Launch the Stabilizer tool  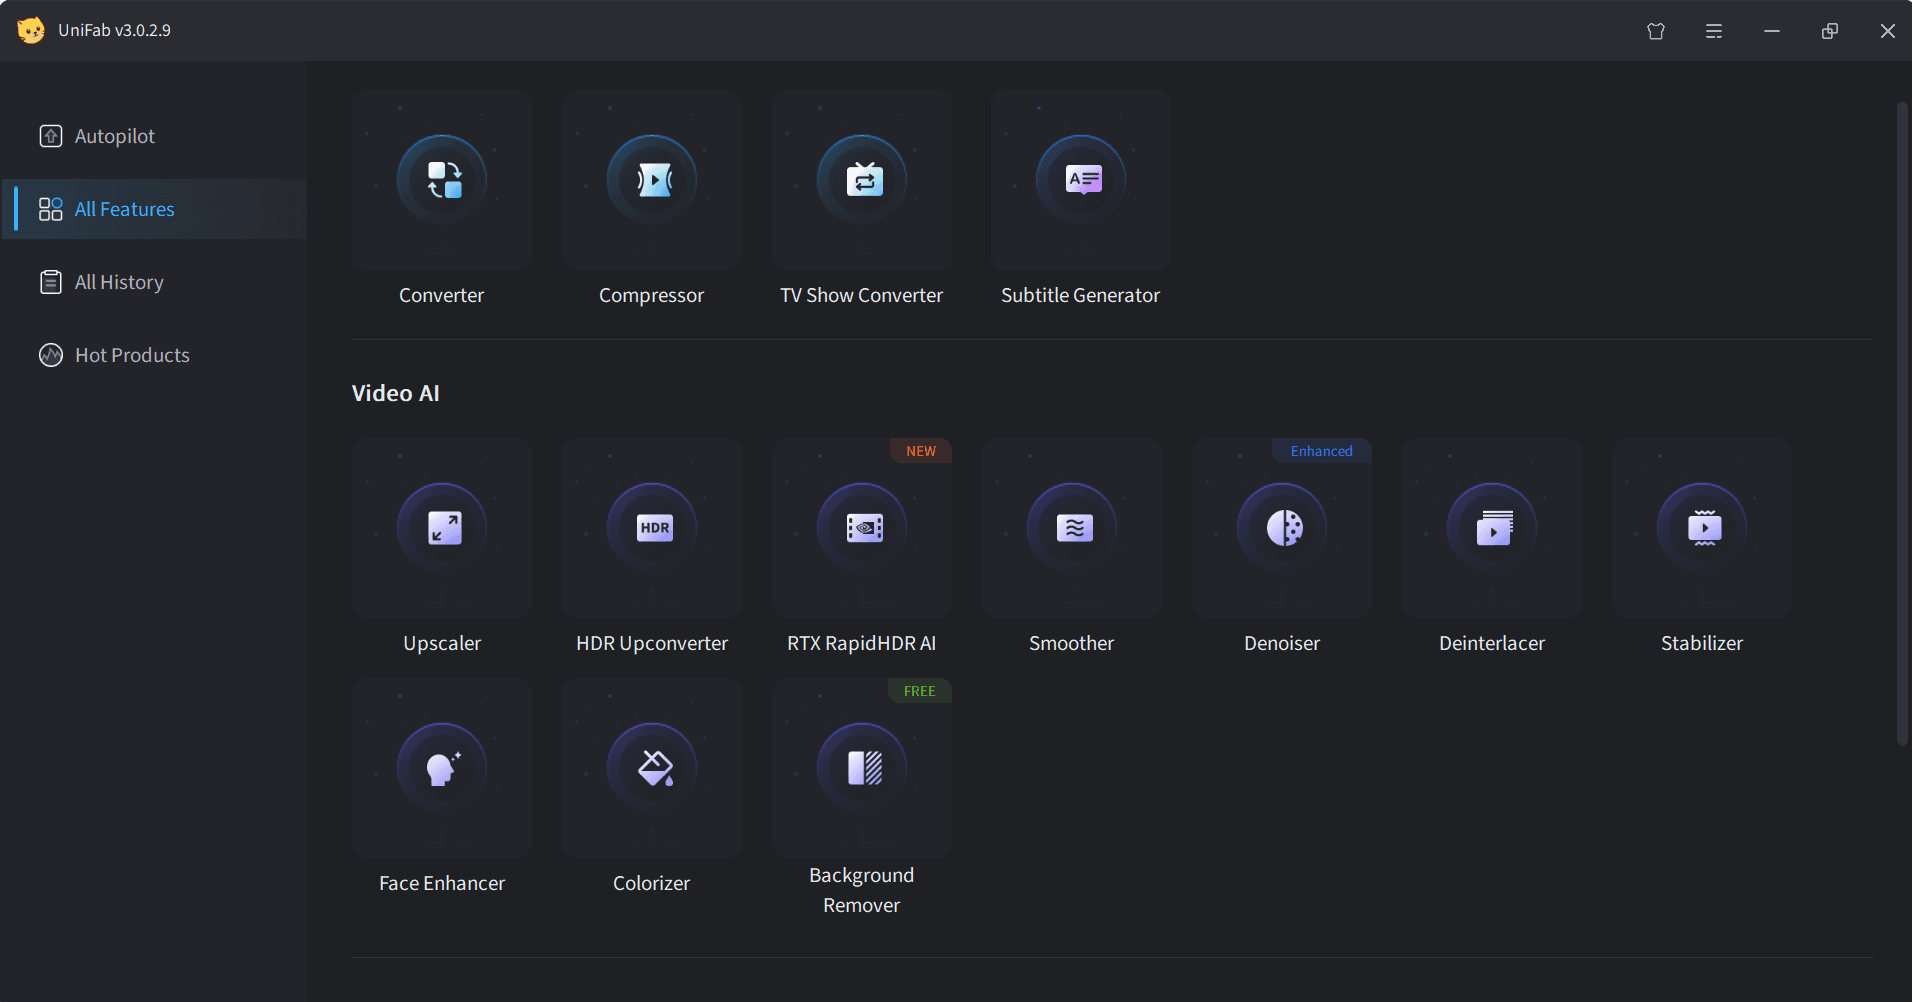coord(1702,528)
